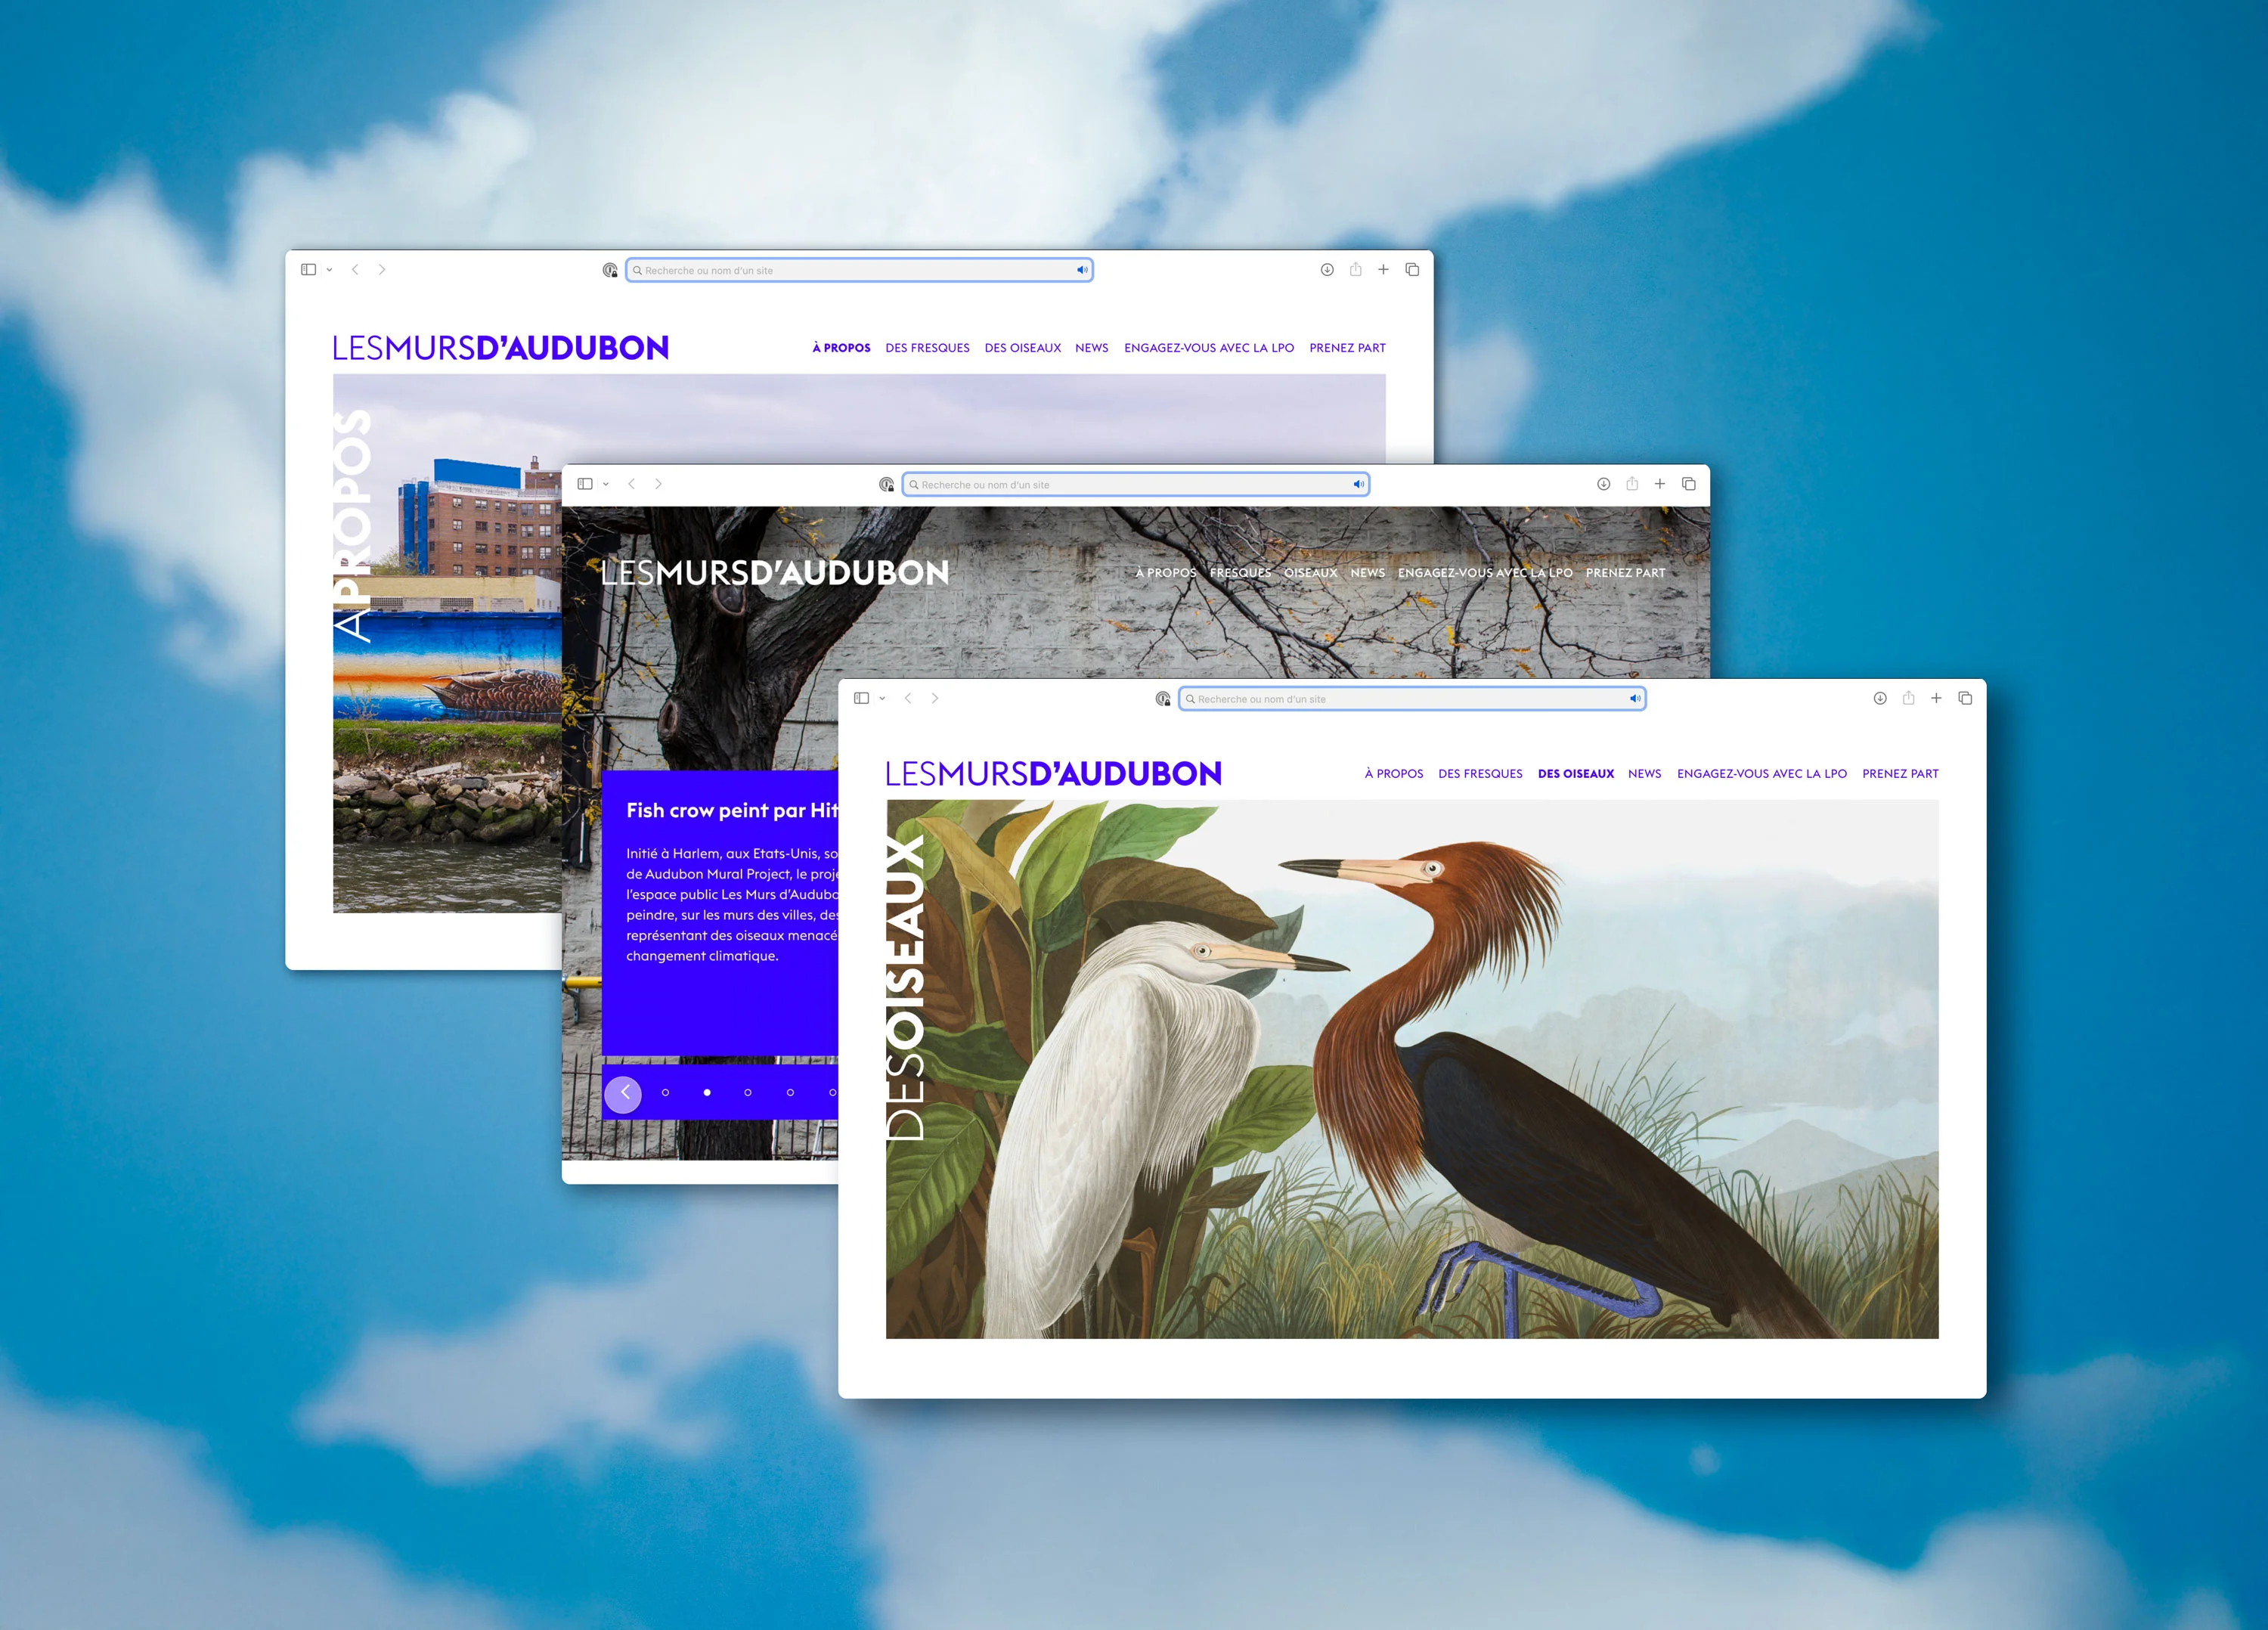Click the share icon in the front browser window
This screenshot has width=2268, height=1630.
click(1908, 698)
